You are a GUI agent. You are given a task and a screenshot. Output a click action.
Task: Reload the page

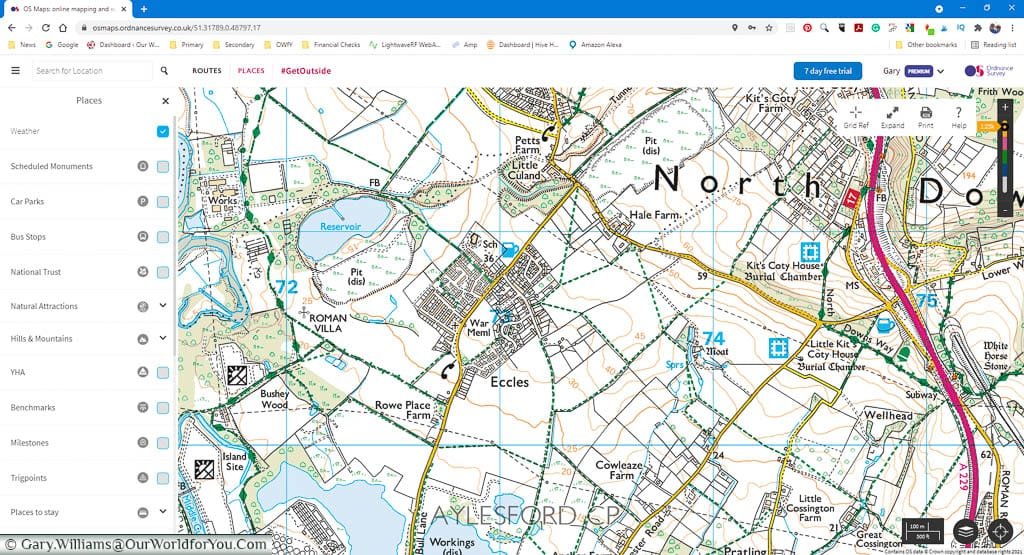coord(46,27)
